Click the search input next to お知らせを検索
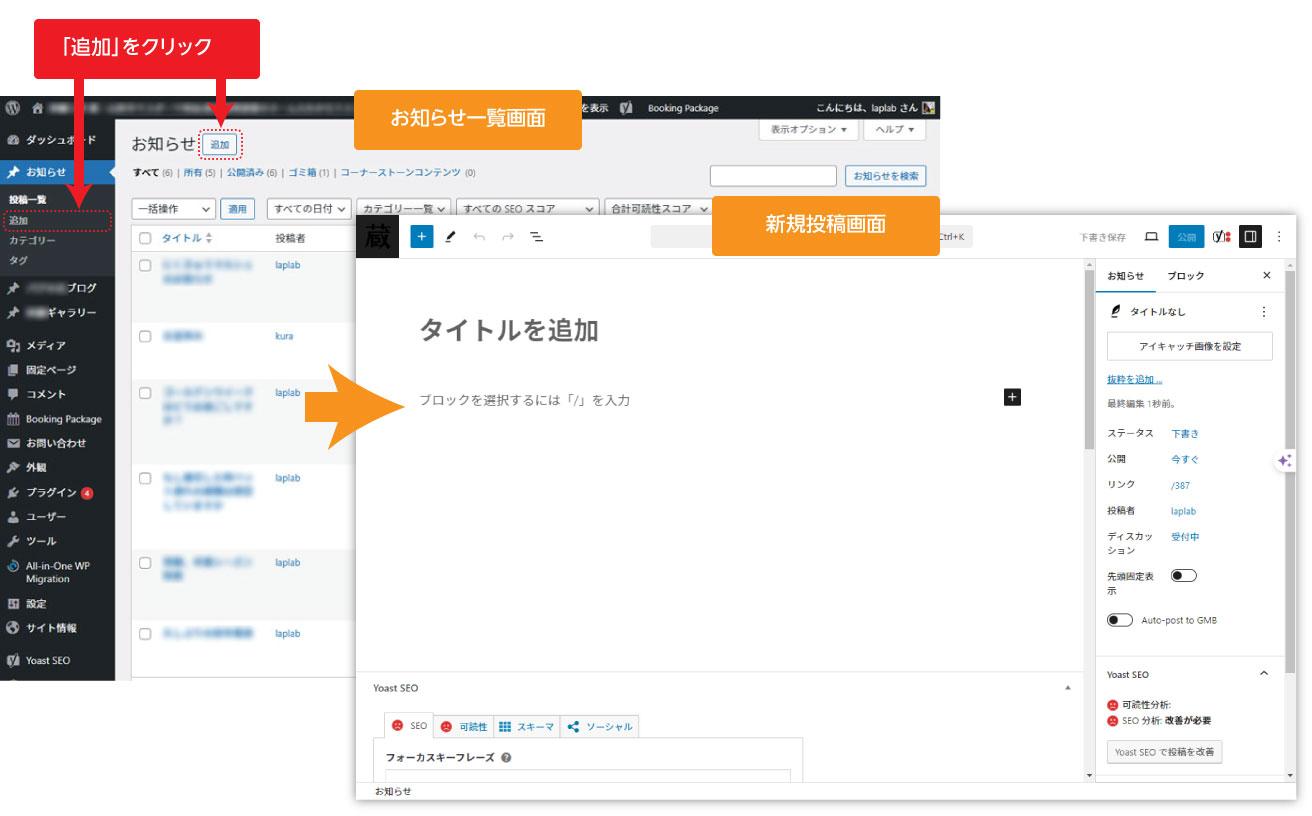The height and width of the screenshot is (816, 1312). pos(772,175)
